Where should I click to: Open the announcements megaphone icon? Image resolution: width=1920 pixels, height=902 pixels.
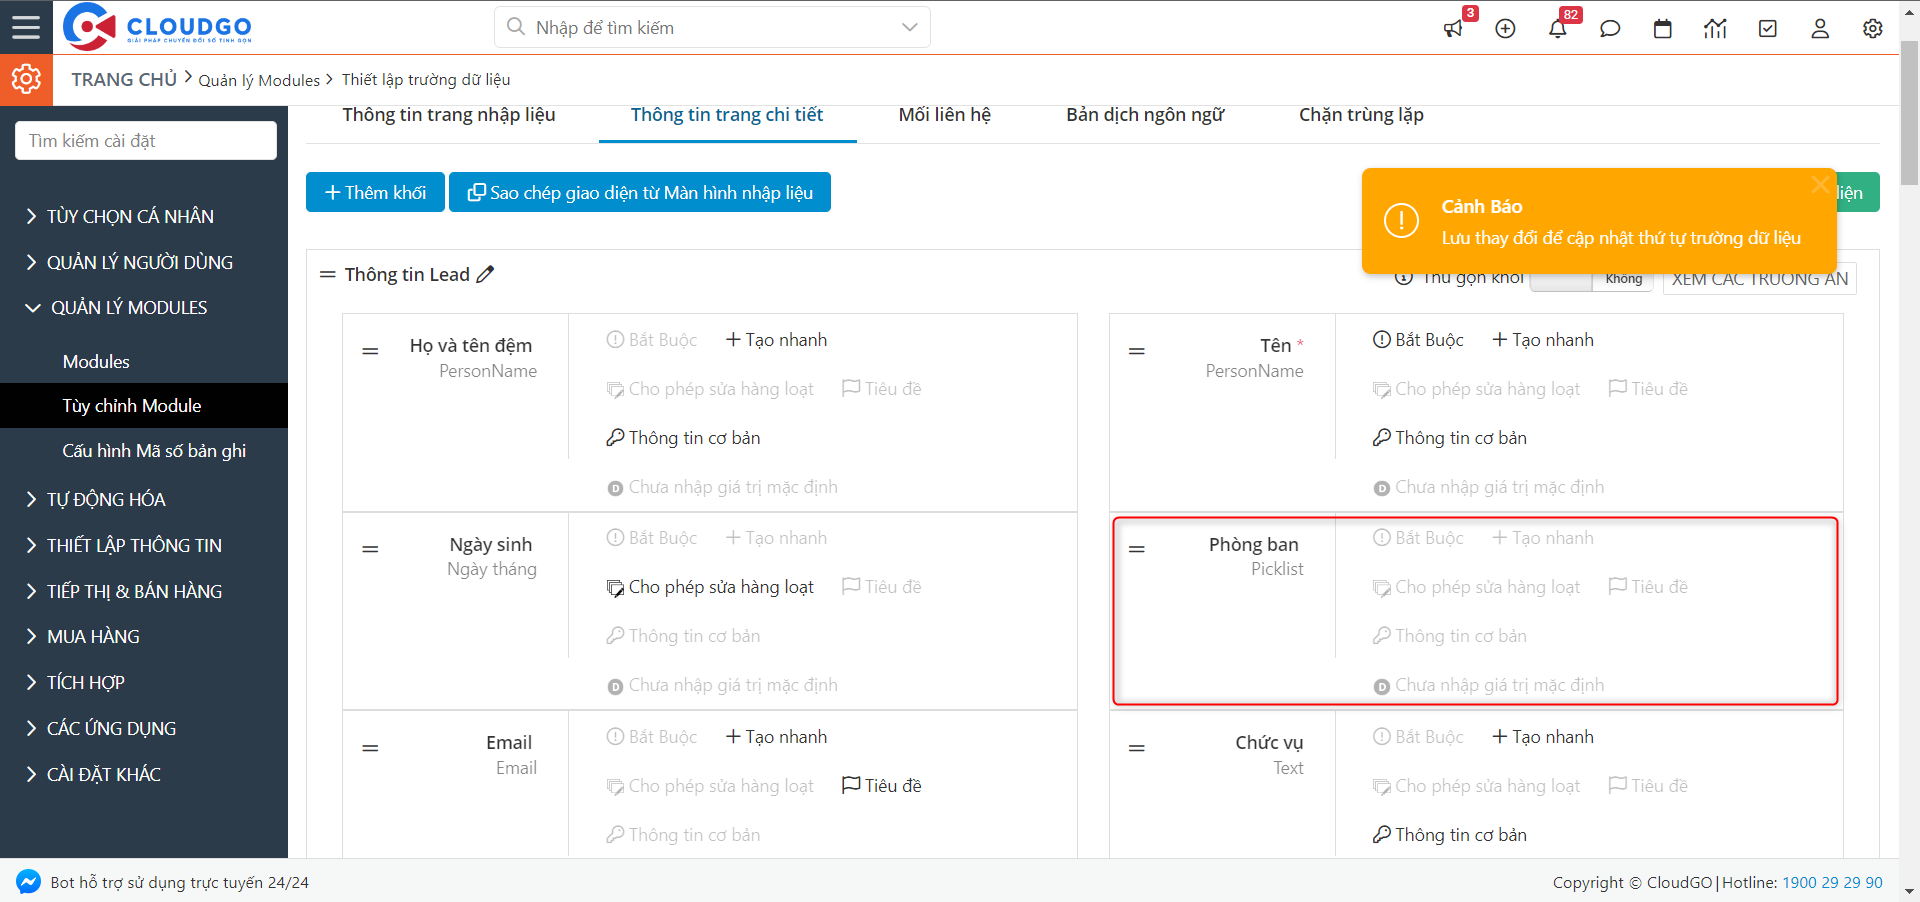pyautogui.click(x=1453, y=29)
